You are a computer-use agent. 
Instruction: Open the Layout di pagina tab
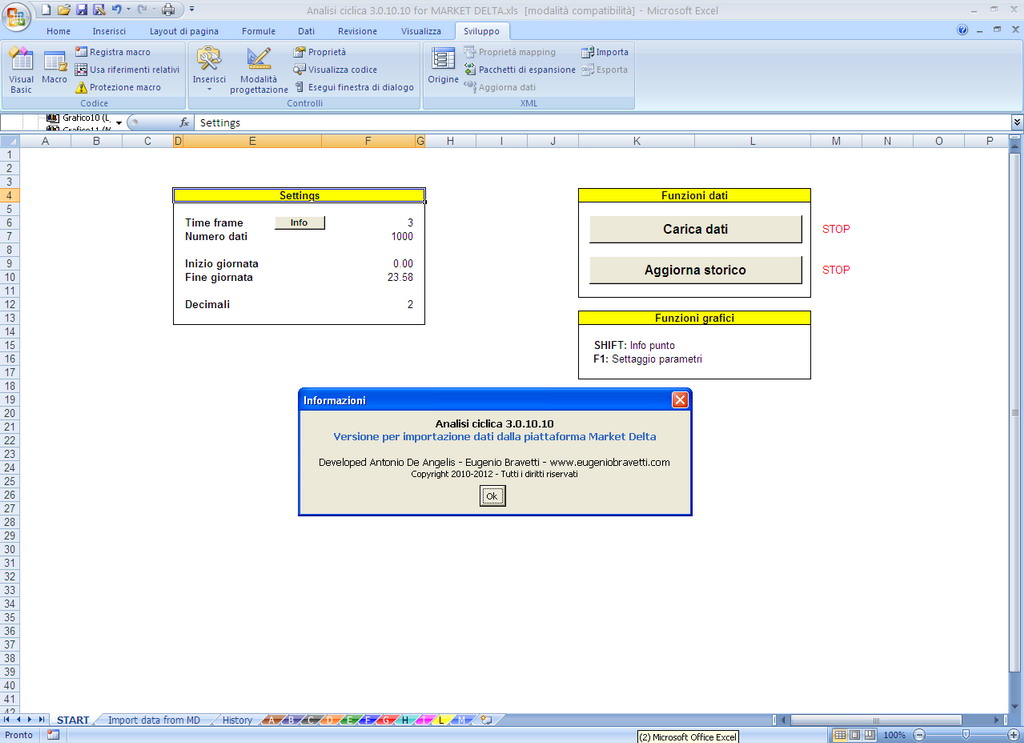pyautogui.click(x=184, y=31)
